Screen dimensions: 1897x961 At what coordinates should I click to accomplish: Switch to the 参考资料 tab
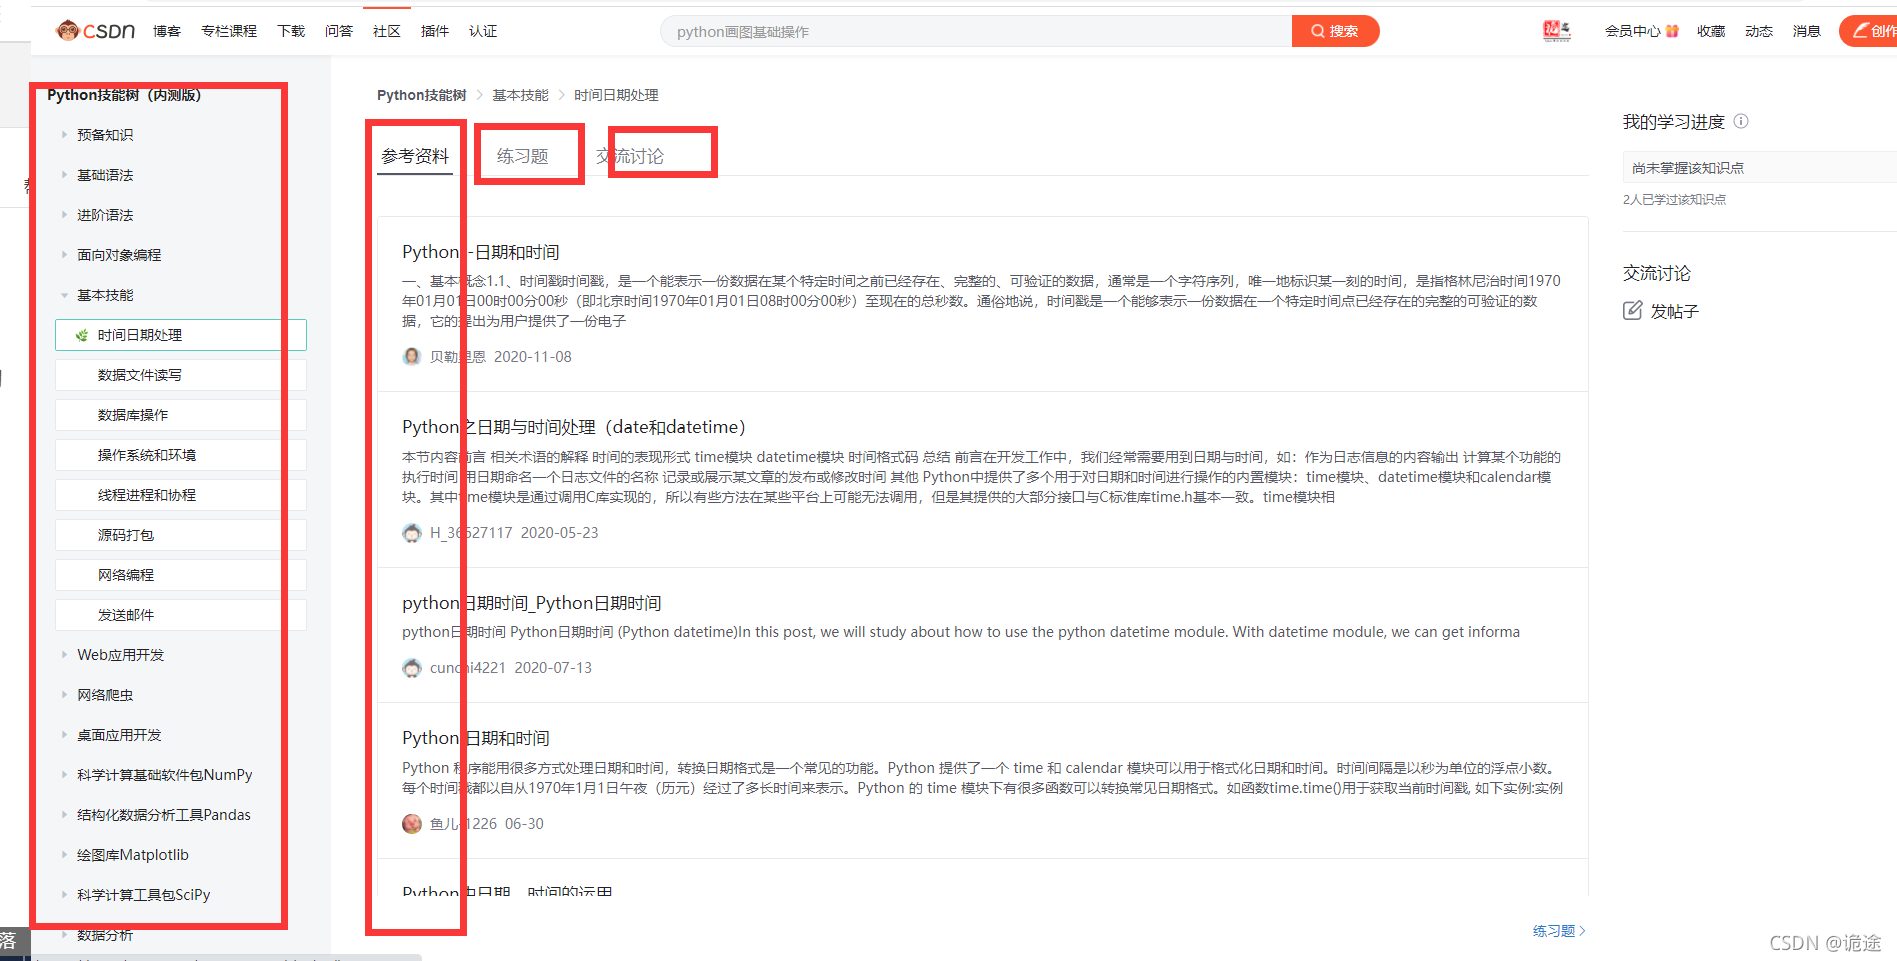[415, 156]
